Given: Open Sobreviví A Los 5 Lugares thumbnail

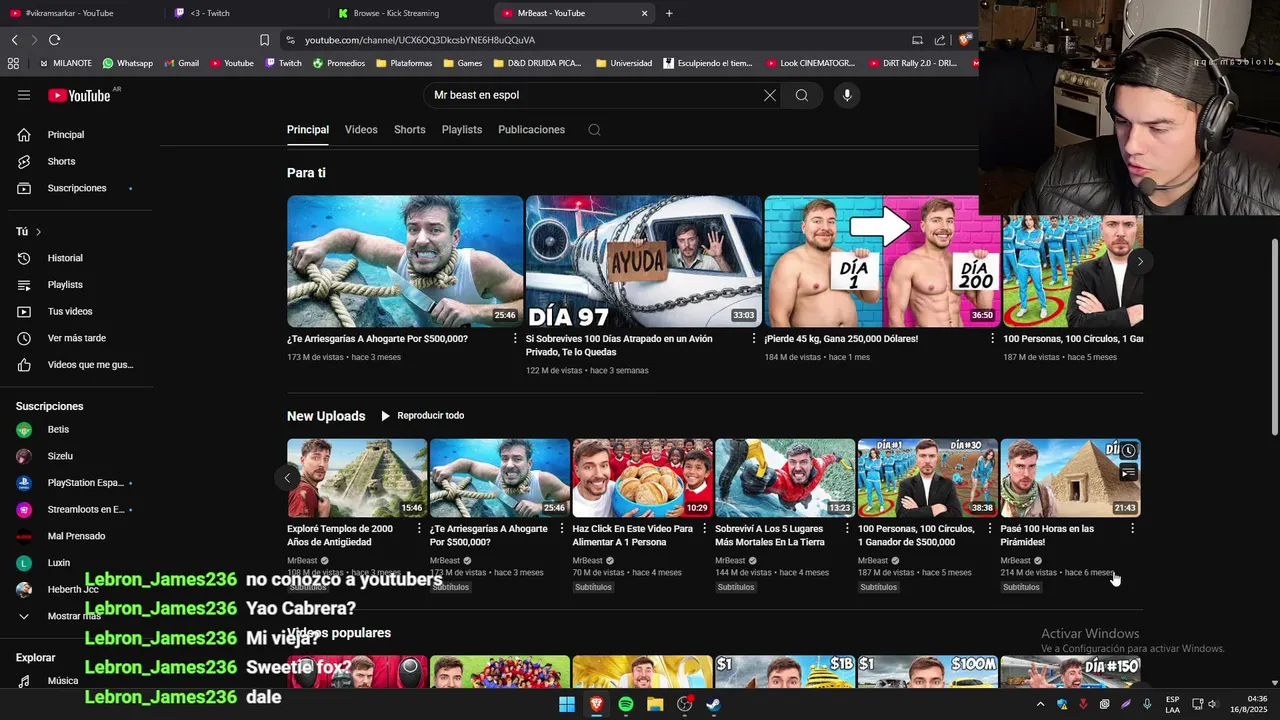Looking at the screenshot, I should (x=785, y=478).
